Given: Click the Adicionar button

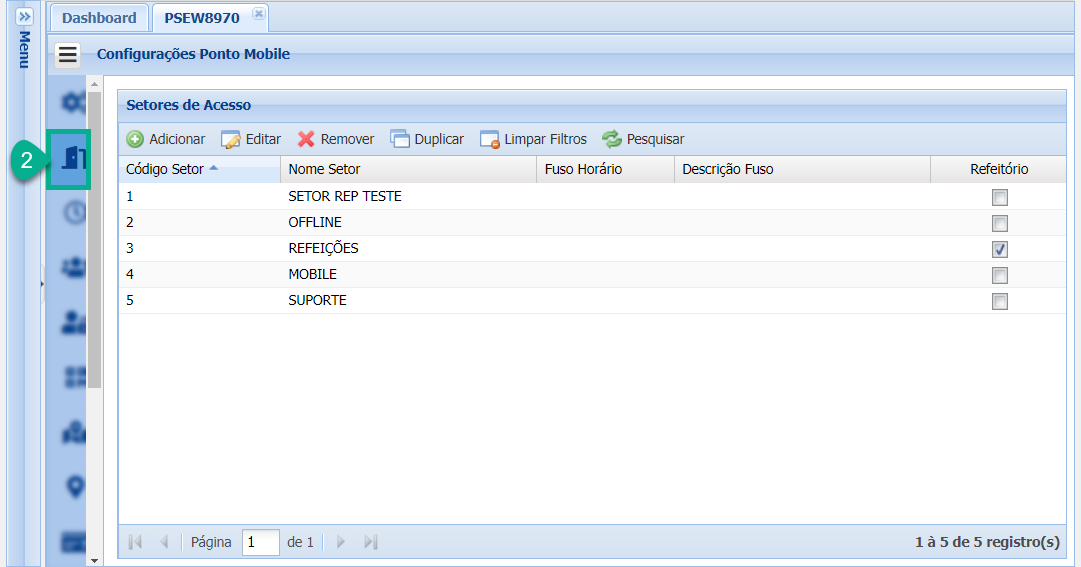Looking at the screenshot, I should point(165,139).
